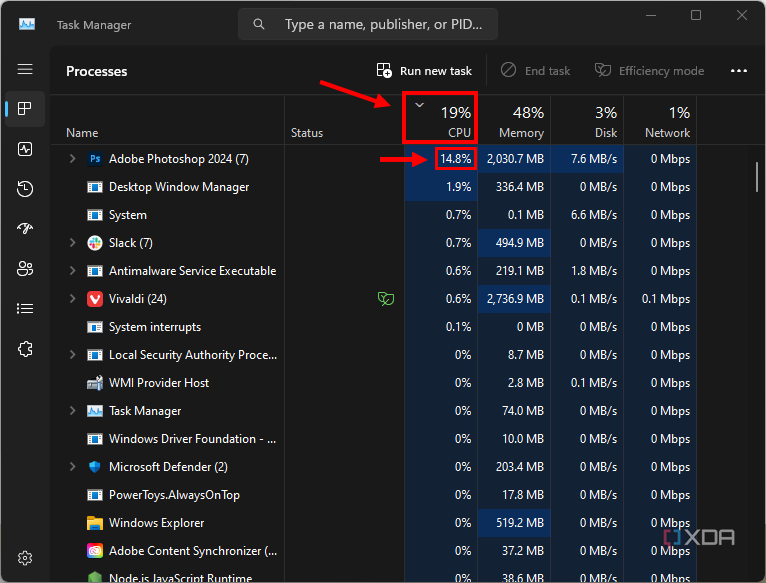766x583 pixels.
Task: Click Photoshop's 7.6 MB/s disk value
Action: pos(594,159)
